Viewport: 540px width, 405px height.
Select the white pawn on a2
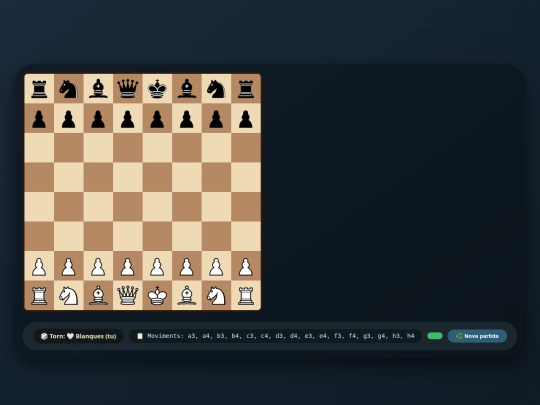tap(39, 266)
